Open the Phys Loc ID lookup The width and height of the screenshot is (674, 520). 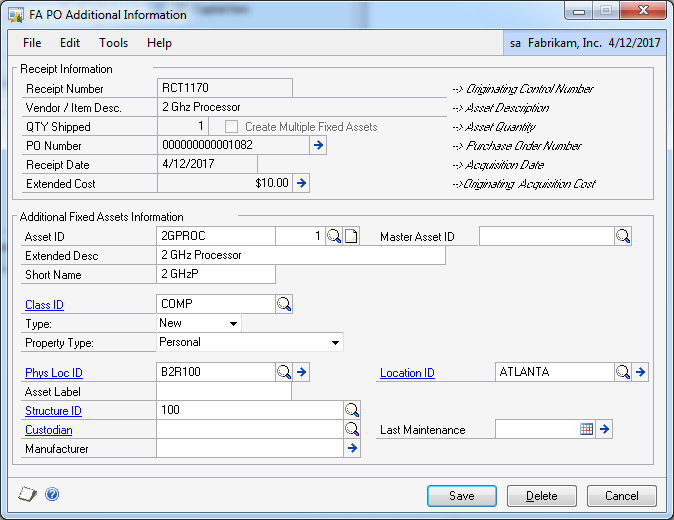tap(284, 372)
